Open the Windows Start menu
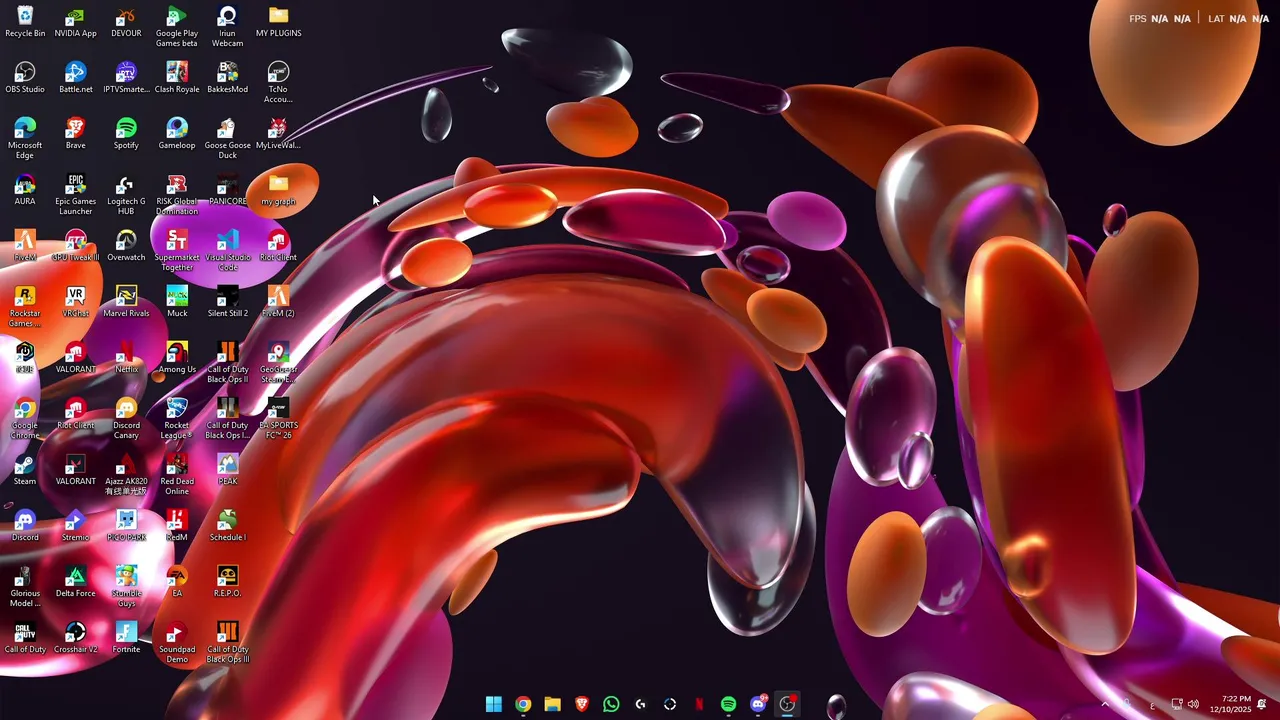 point(493,704)
